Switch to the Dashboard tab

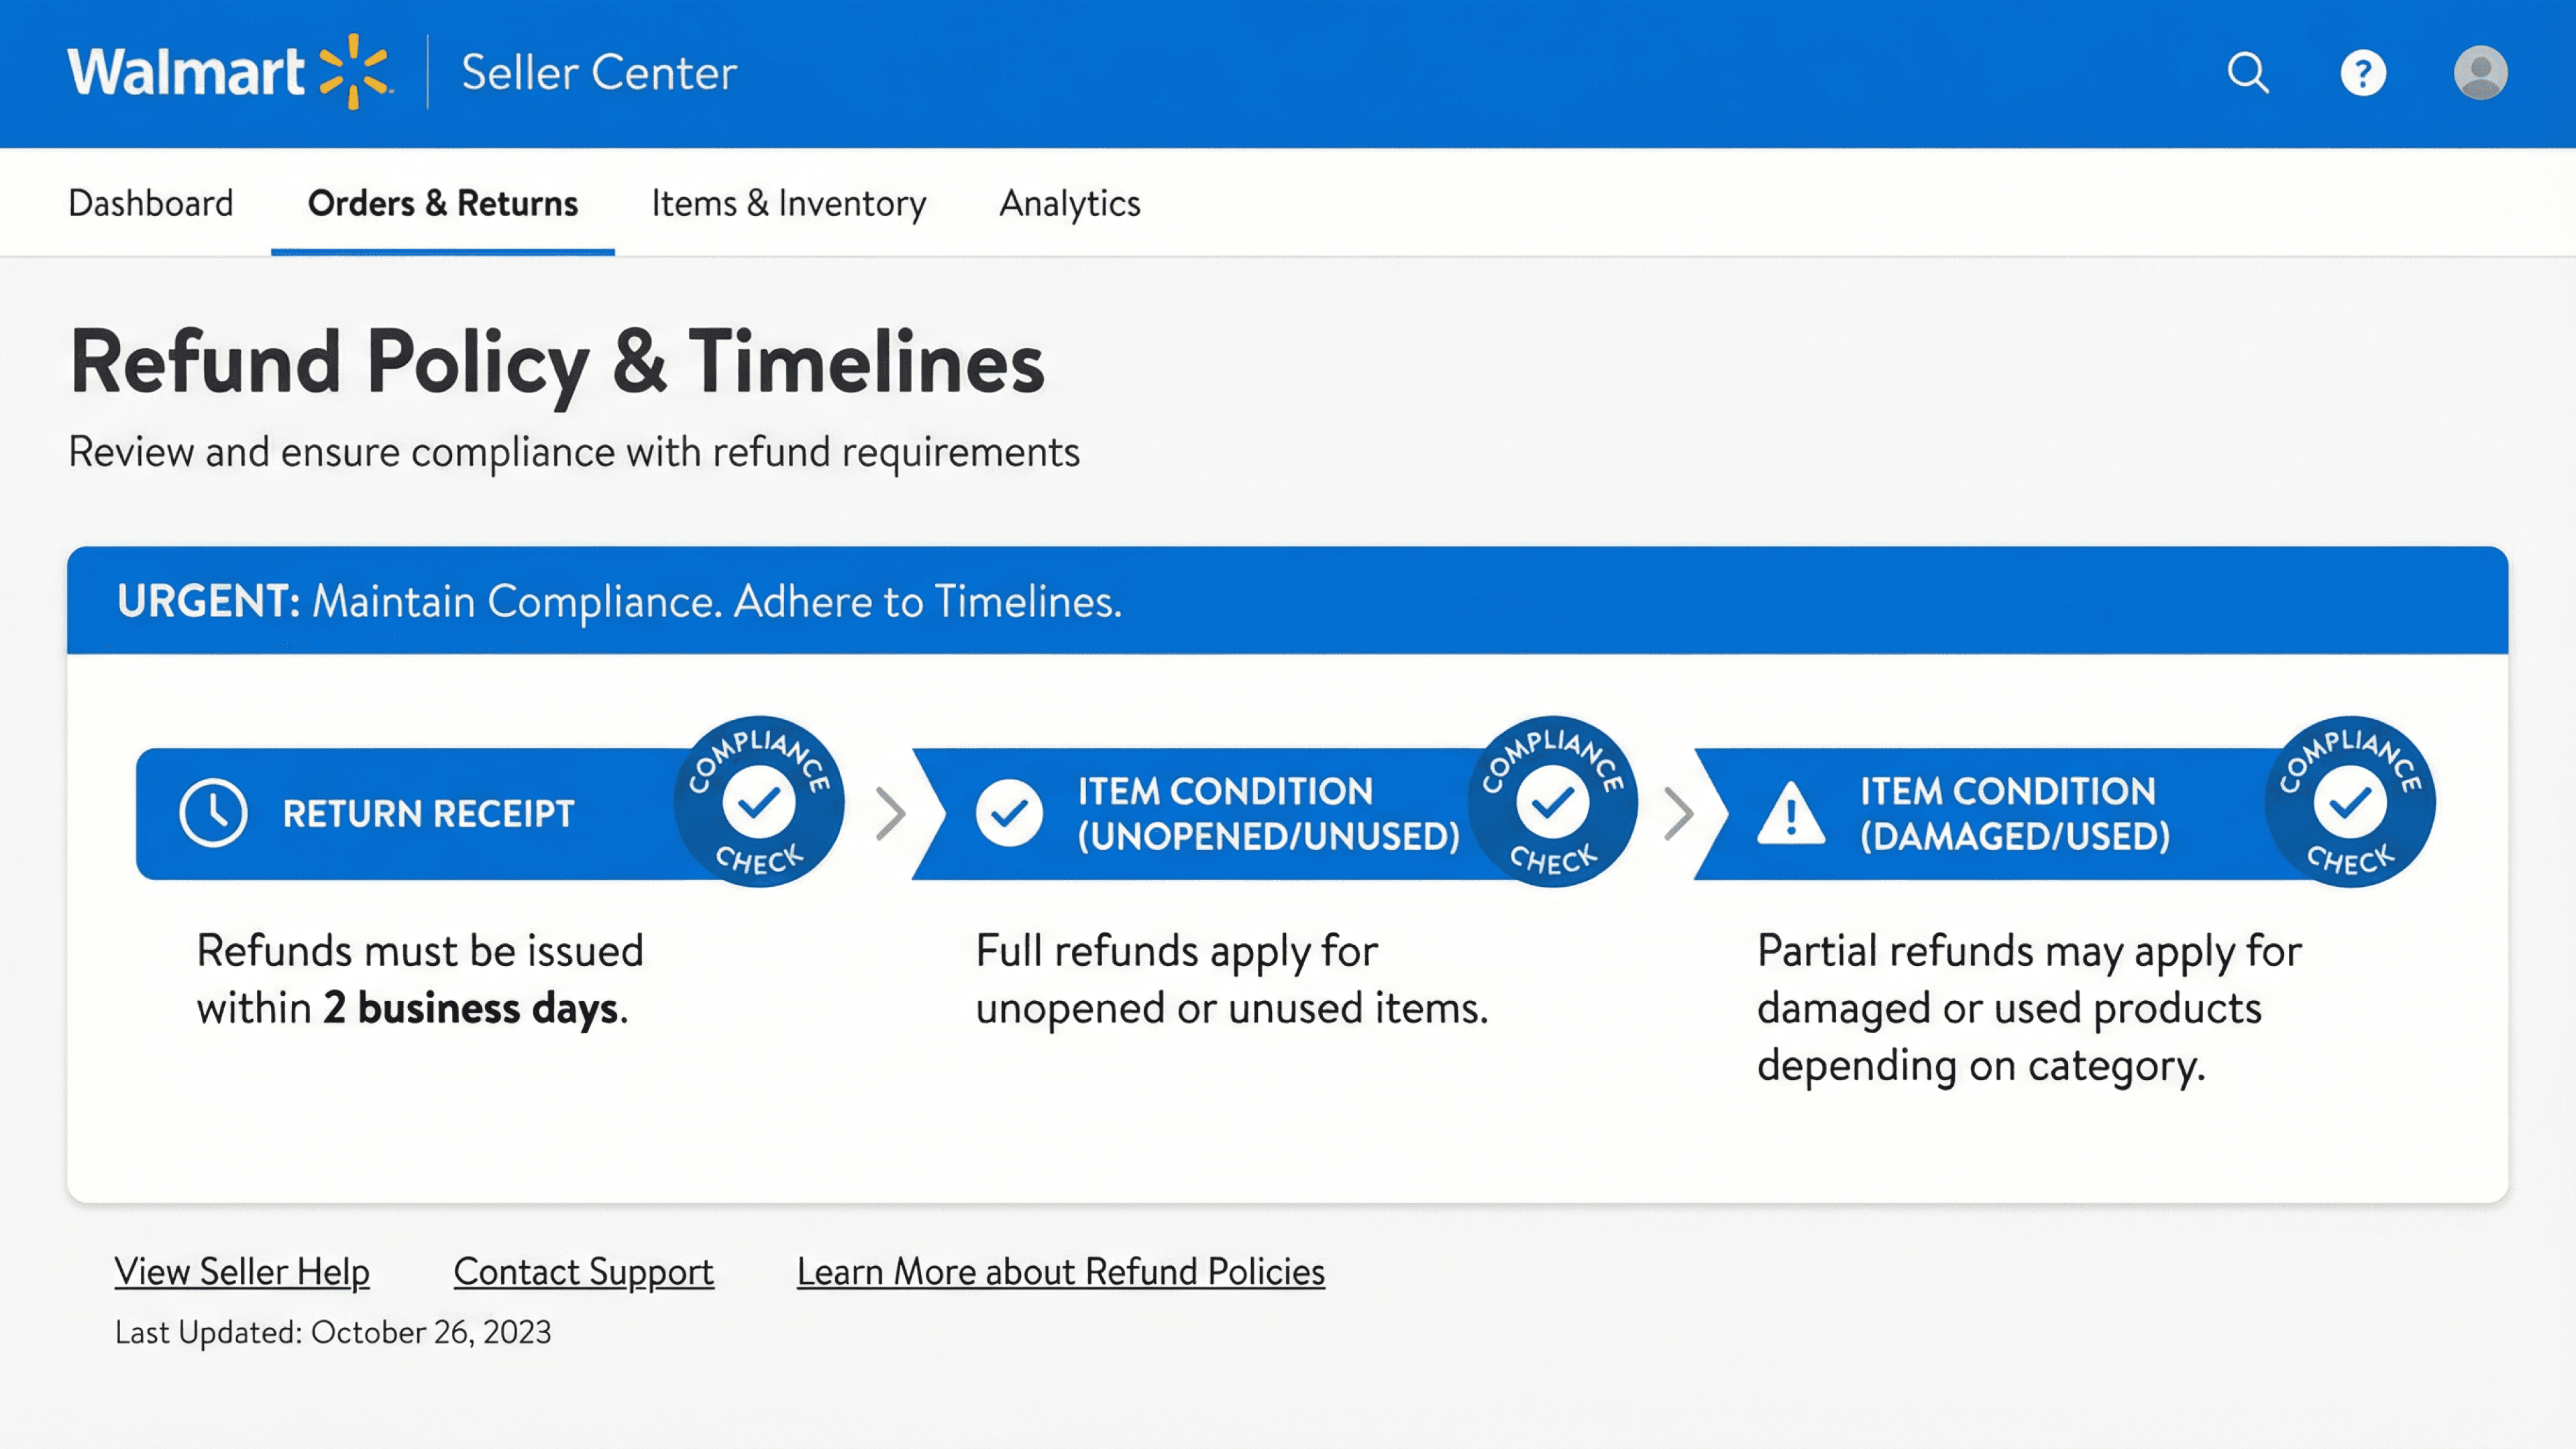(x=151, y=204)
